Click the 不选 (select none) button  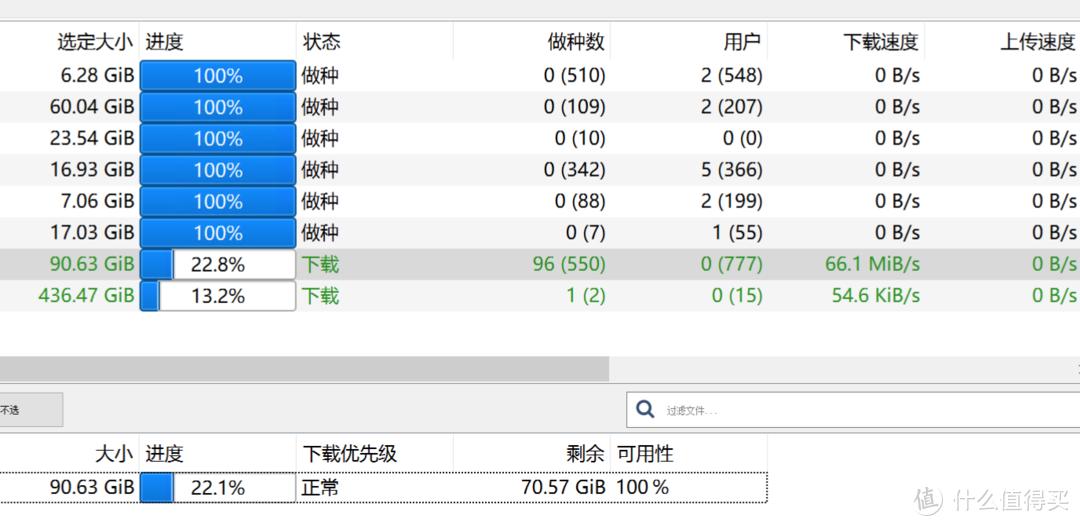[x=30, y=410]
